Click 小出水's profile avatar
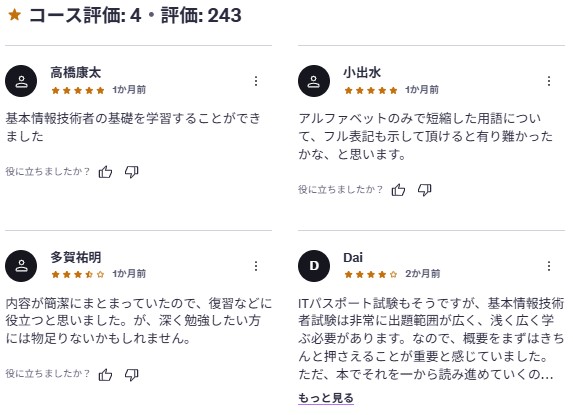The height and width of the screenshot is (415, 573). [314, 81]
